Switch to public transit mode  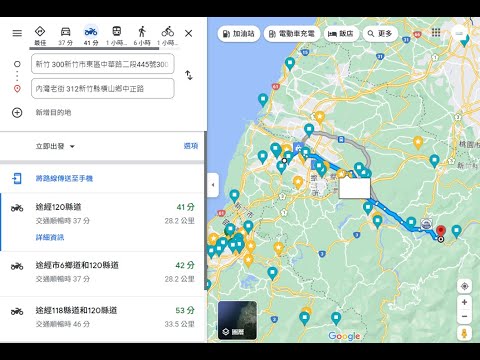(116, 35)
